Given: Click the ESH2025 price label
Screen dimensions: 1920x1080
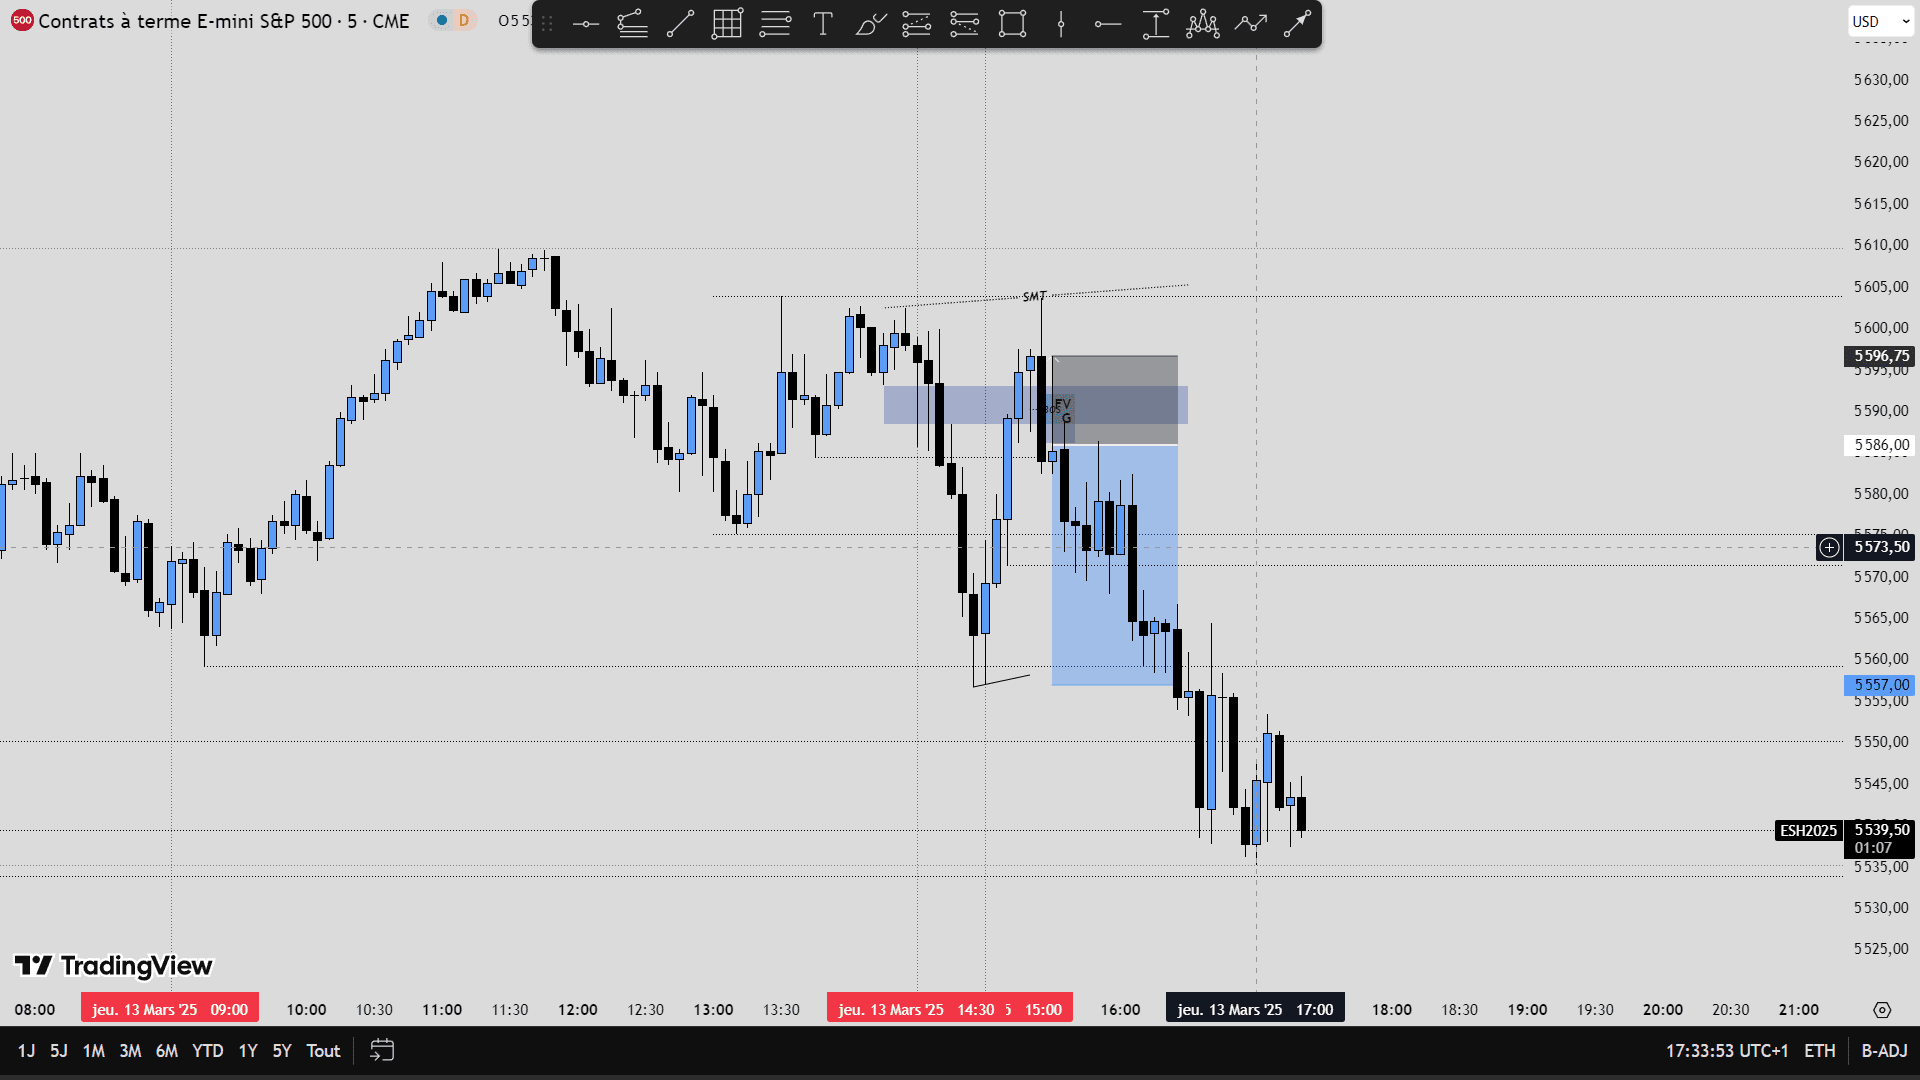Looking at the screenshot, I should (x=1808, y=830).
